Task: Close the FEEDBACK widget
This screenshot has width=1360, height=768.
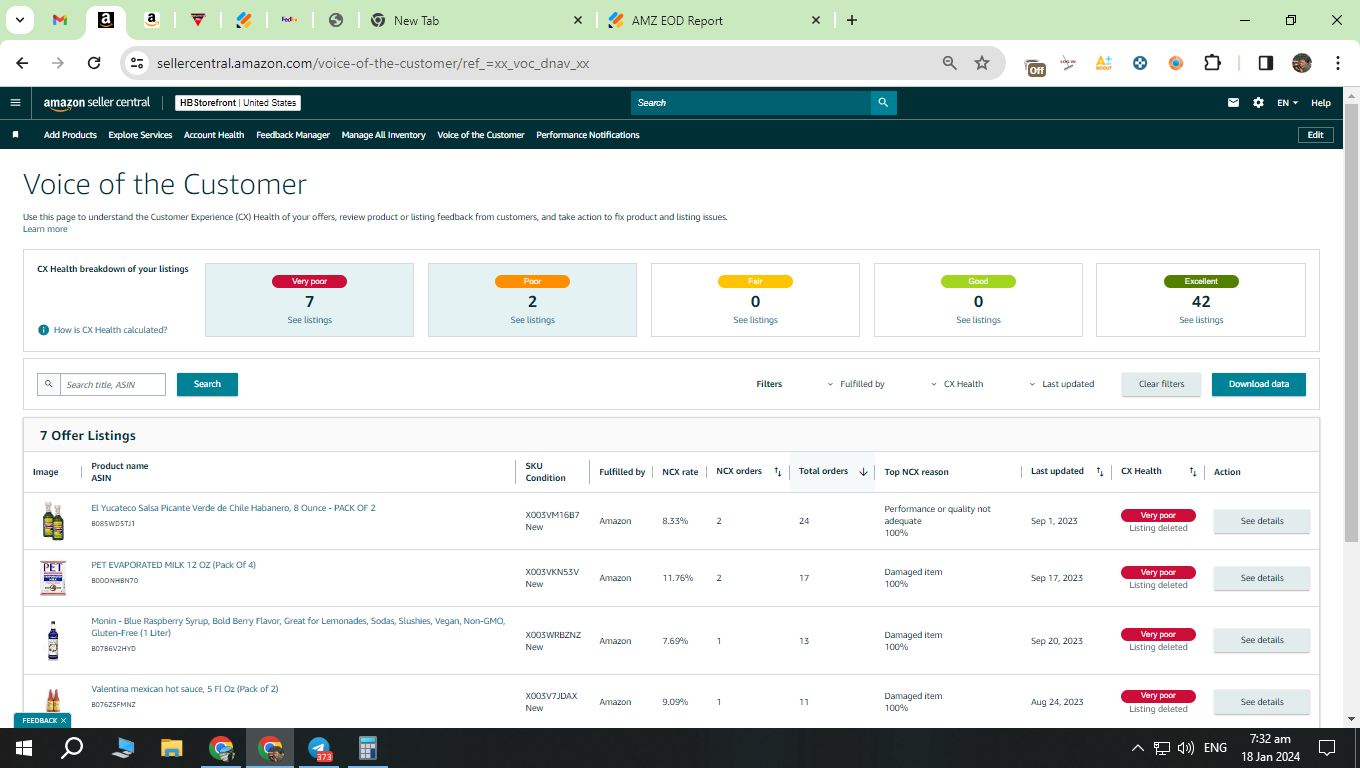Action: [63, 721]
